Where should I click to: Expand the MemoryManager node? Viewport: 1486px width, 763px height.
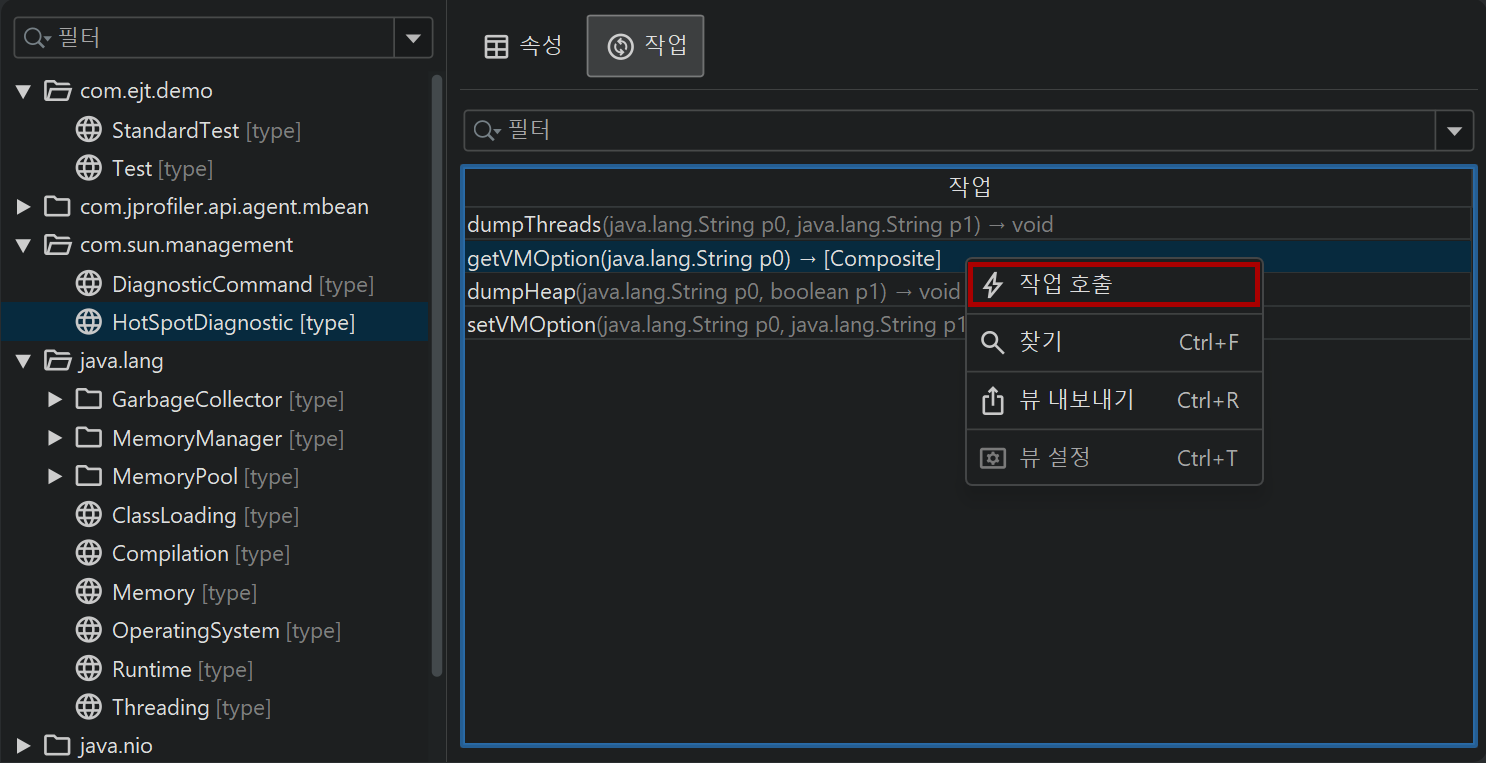coord(56,438)
